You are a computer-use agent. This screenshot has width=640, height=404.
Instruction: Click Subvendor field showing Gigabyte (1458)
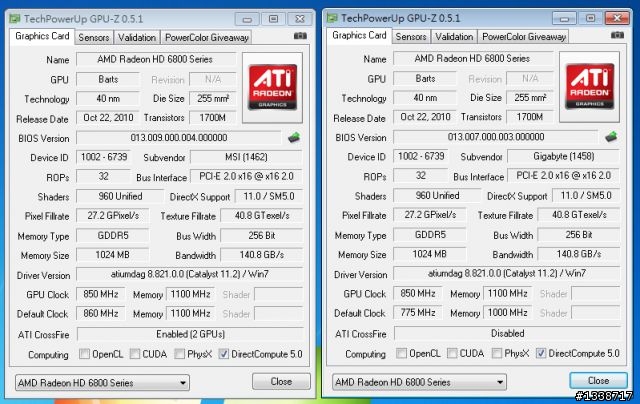pyautogui.click(x=563, y=156)
